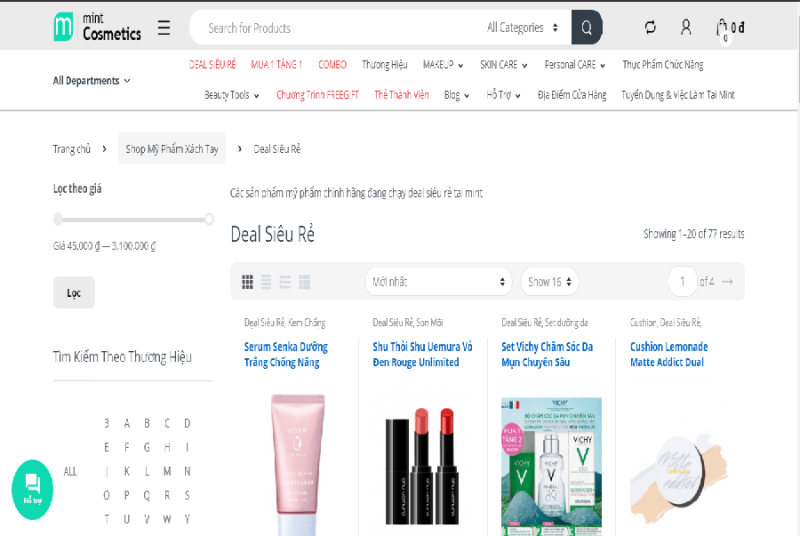The image size is (800, 536).
Task: Click breadcrumb arrow after Trang chủ
Action: click(105, 149)
